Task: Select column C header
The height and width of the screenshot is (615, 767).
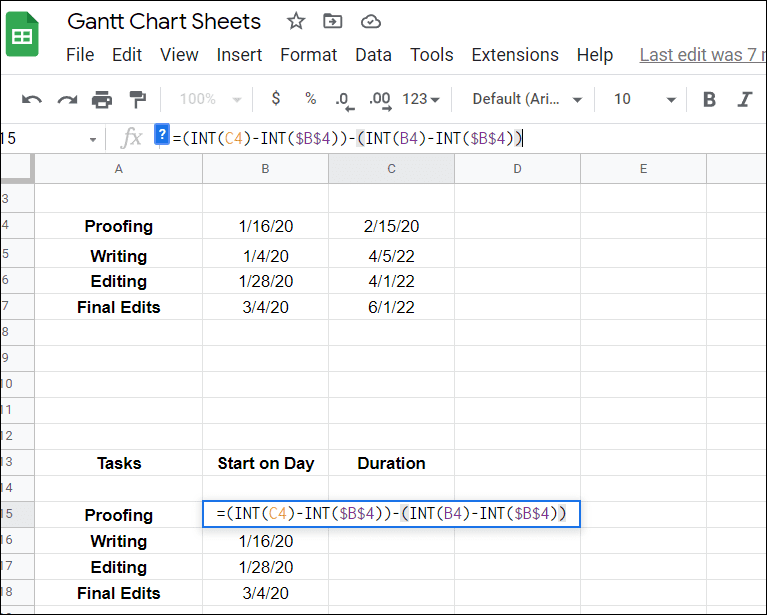Action: pyautogui.click(x=391, y=169)
